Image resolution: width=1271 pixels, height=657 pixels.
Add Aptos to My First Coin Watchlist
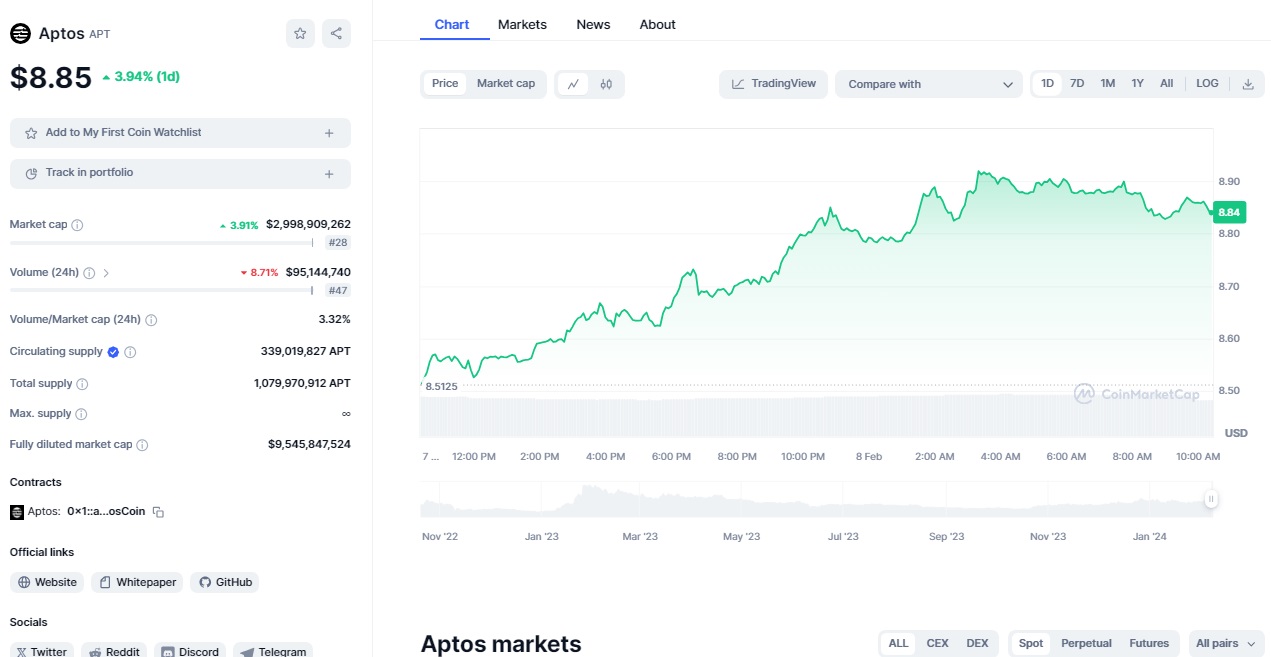pyautogui.click(x=180, y=133)
